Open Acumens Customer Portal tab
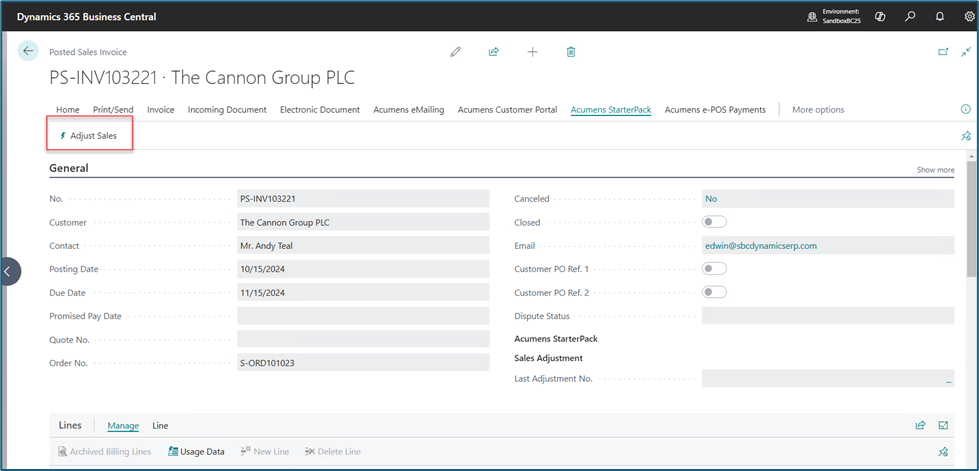 pos(508,109)
